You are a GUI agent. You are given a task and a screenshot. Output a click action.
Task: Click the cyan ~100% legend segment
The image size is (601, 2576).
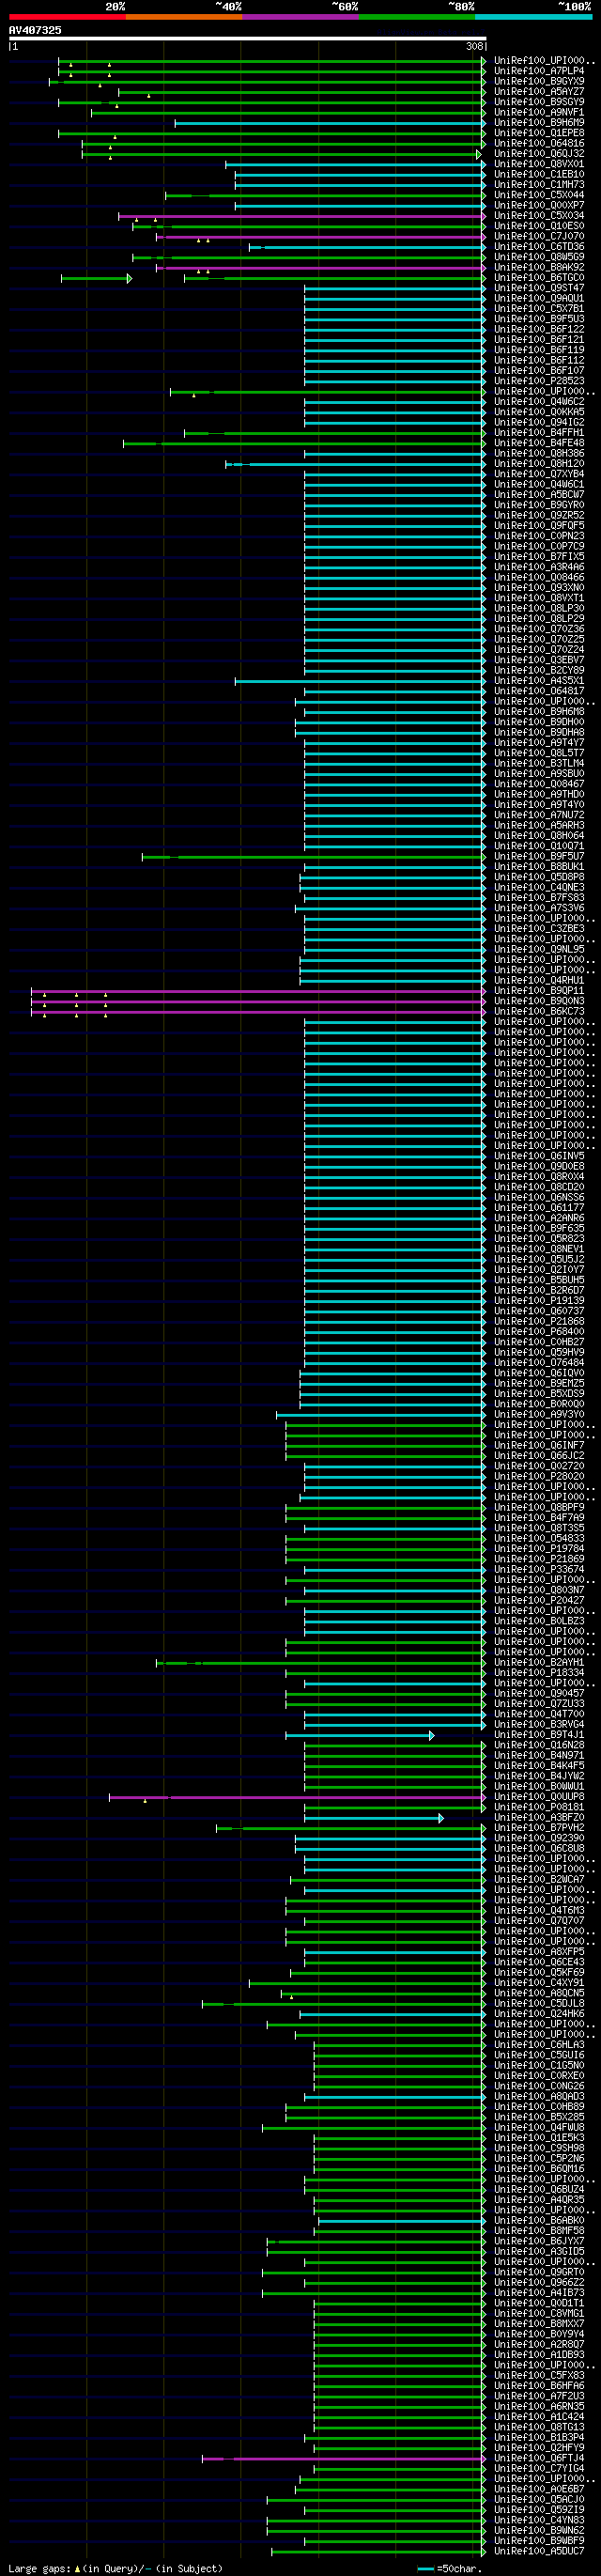click(533, 17)
